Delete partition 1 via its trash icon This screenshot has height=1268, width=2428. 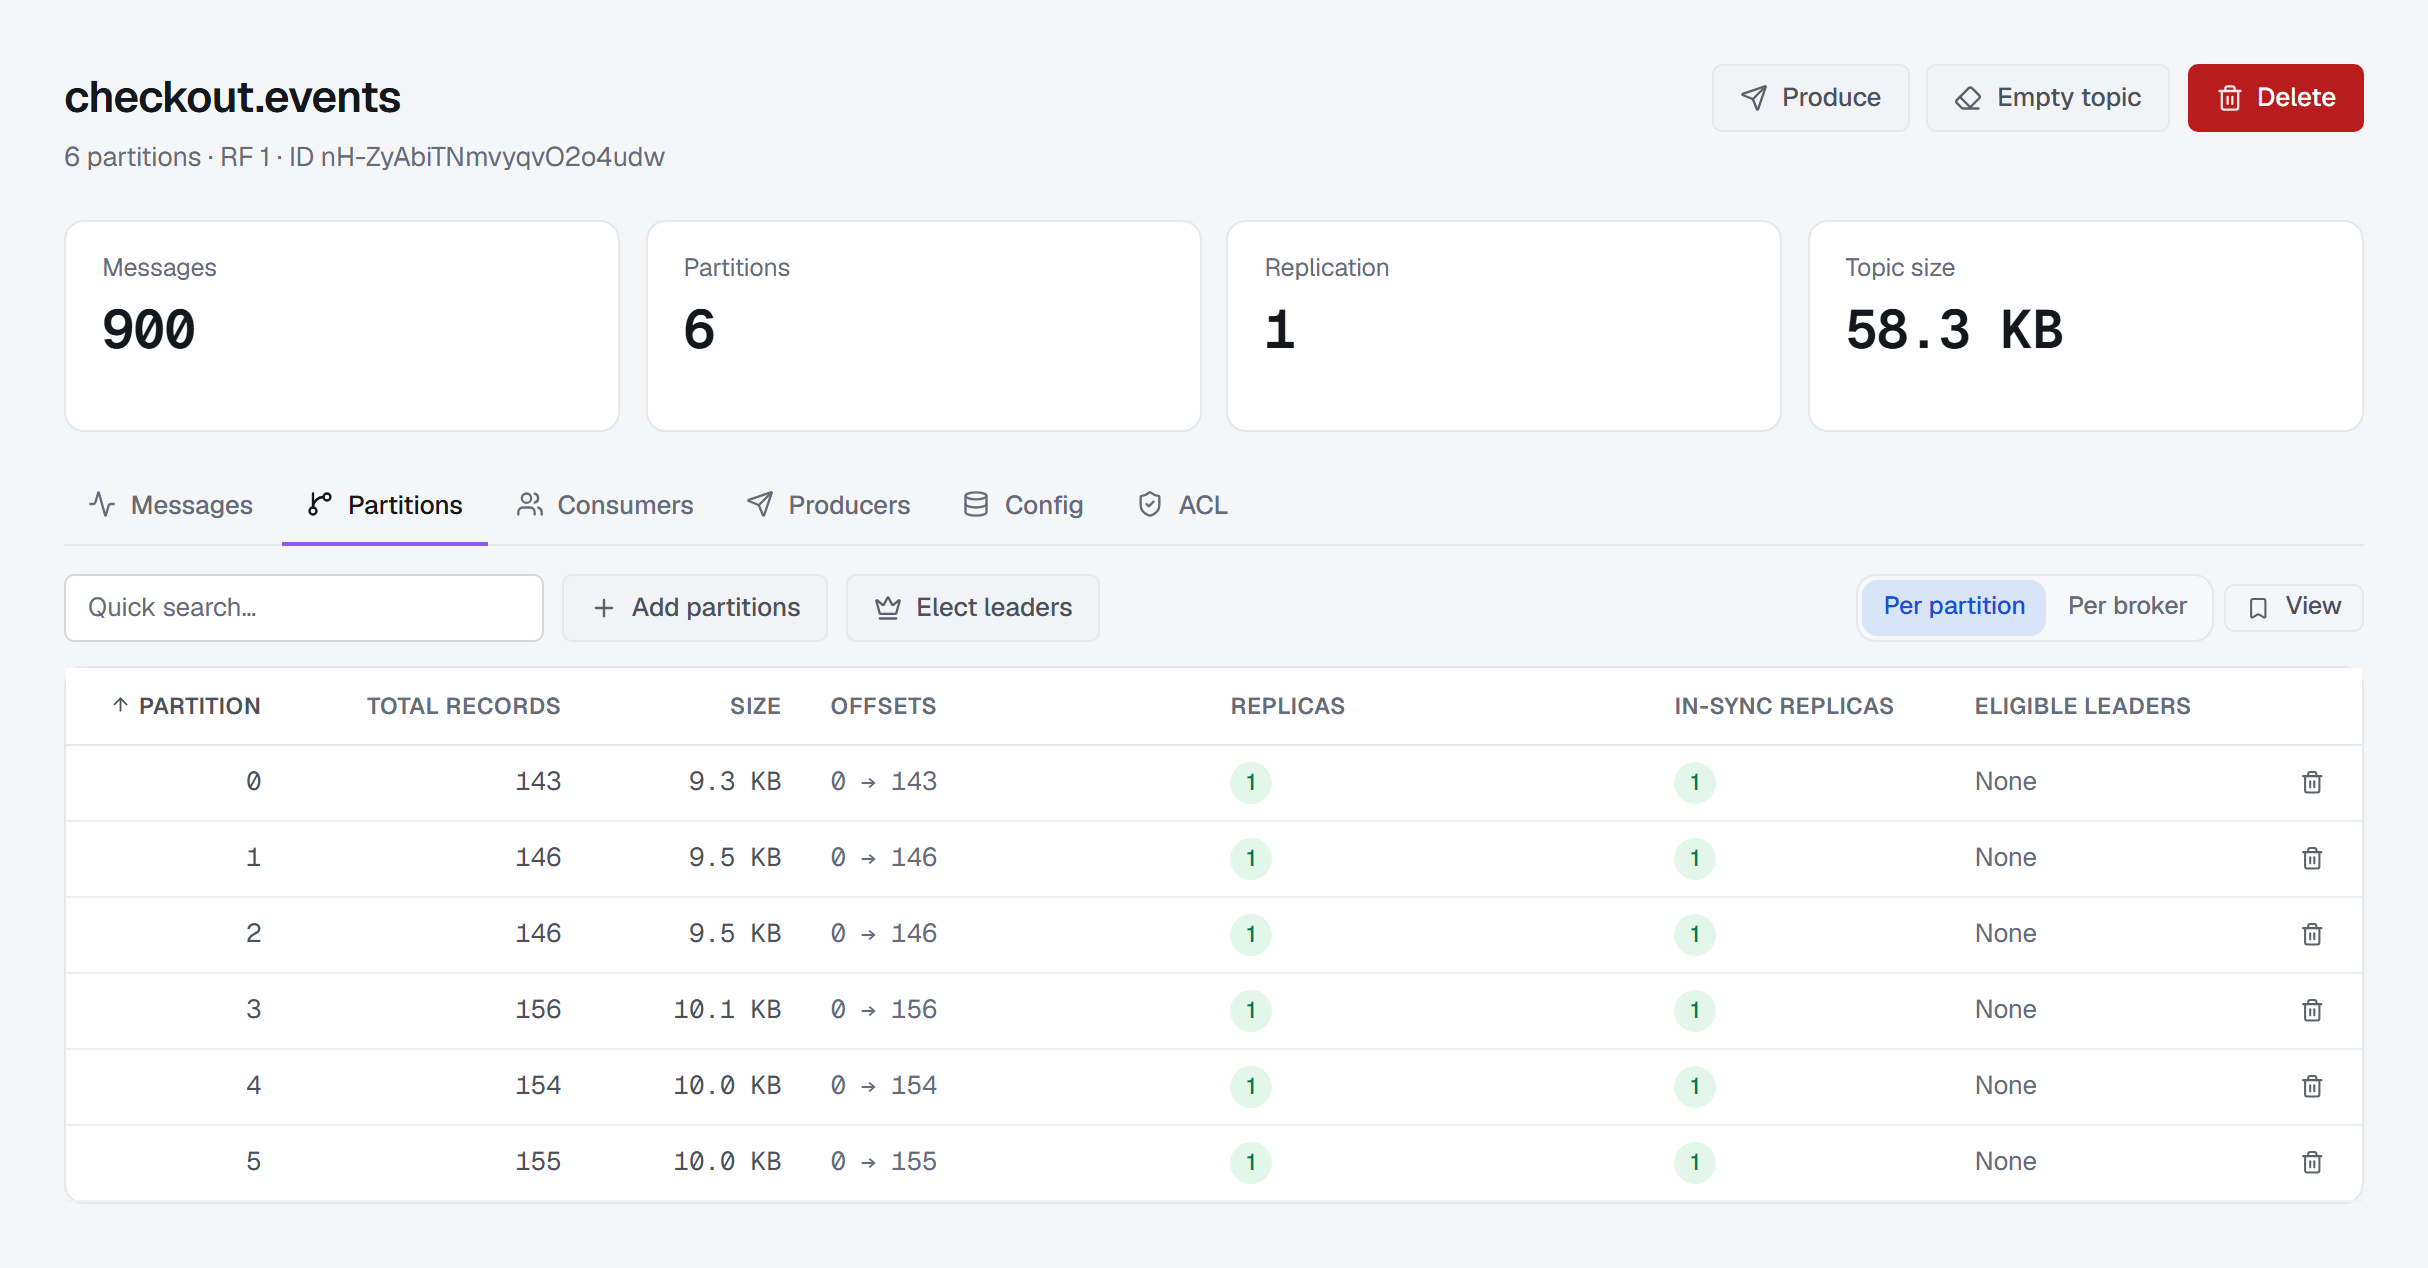[x=2312, y=858]
